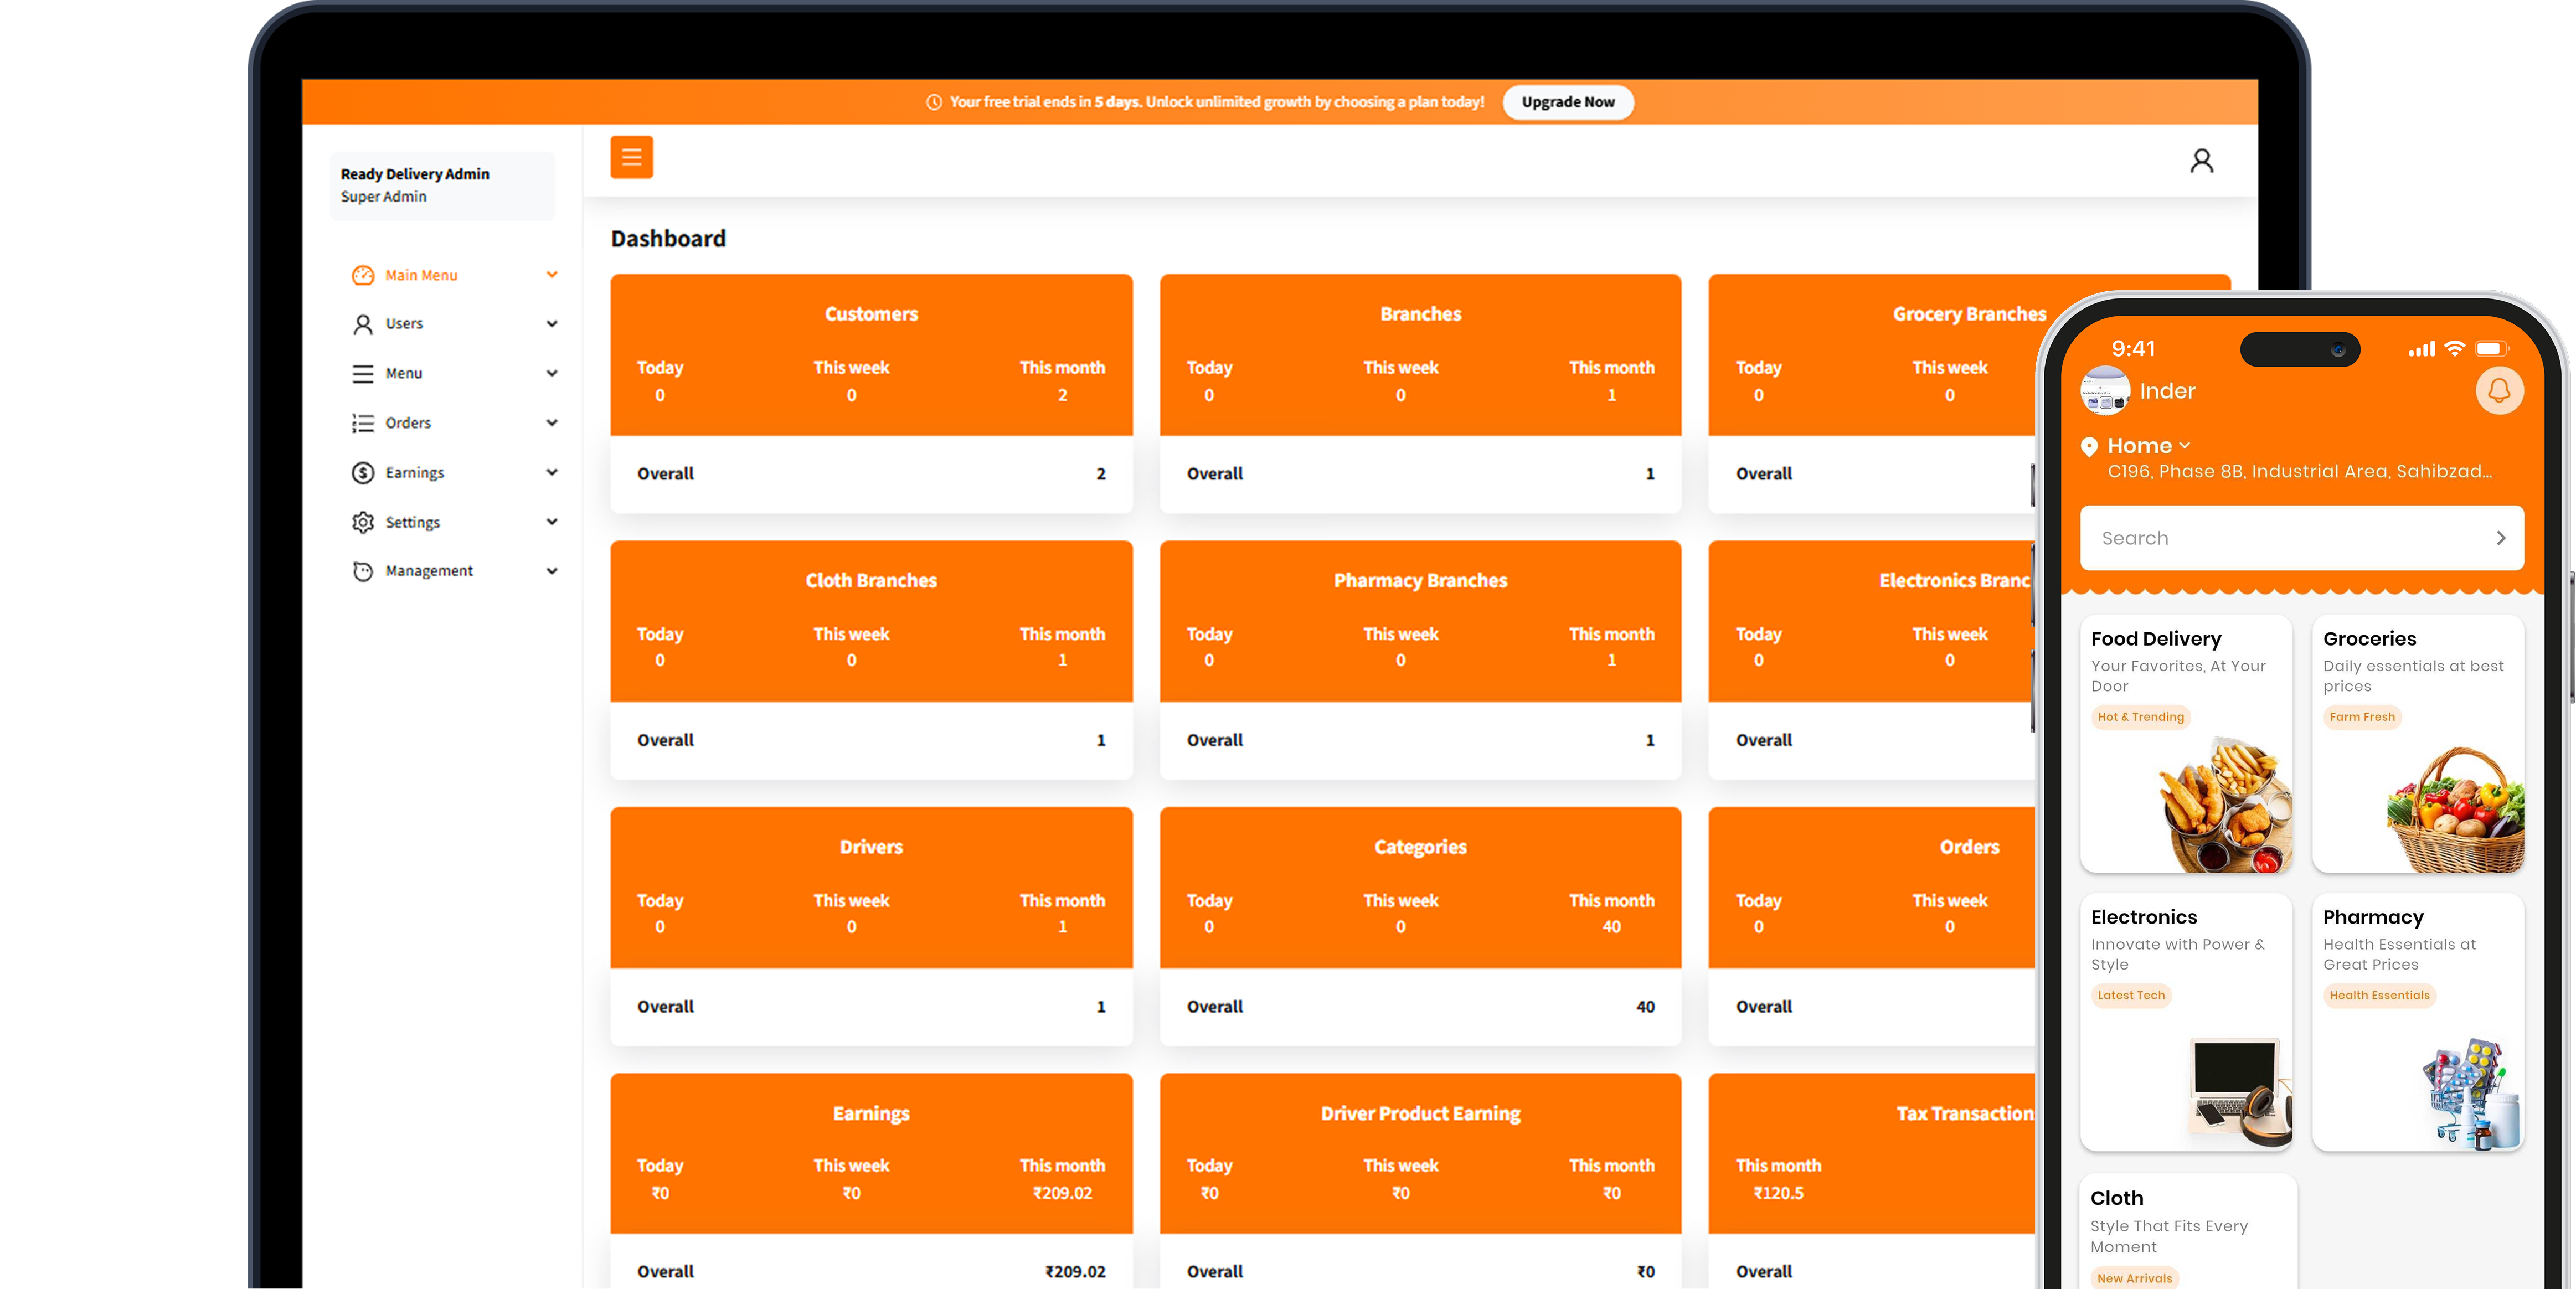2576x1289 pixels.
Task: Select Main Menu in sidebar
Action: click(421, 275)
